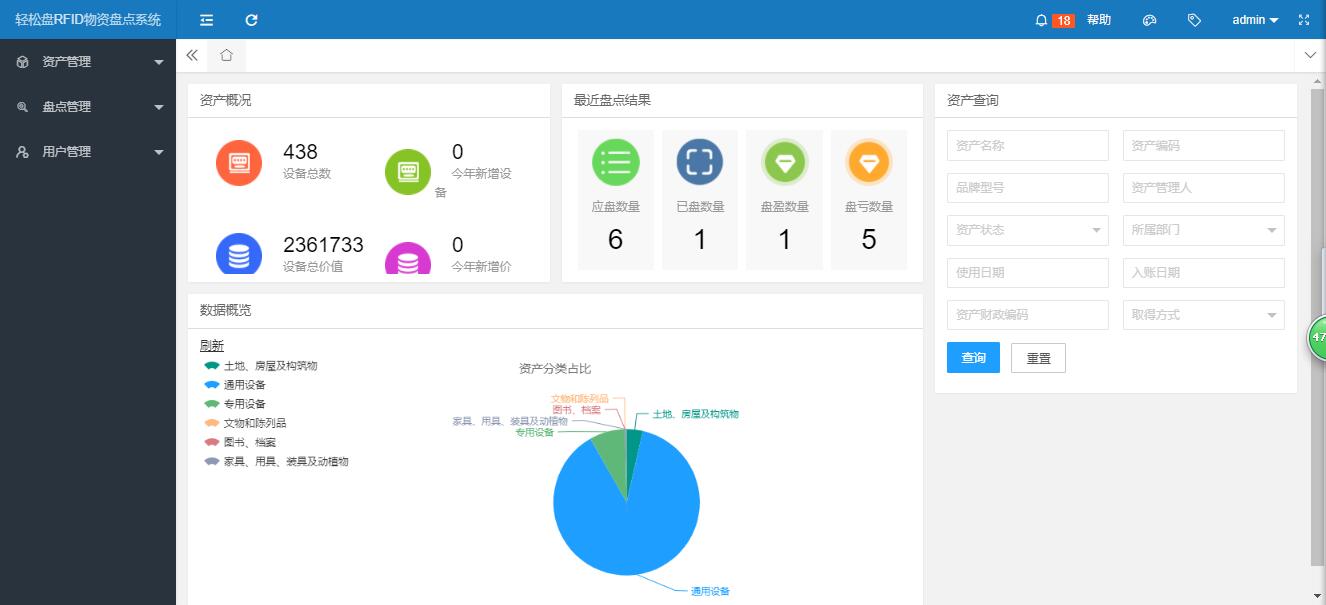1326x605 pixels.
Task: Open the theme palette icon
Action: (x=1149, y=20)
